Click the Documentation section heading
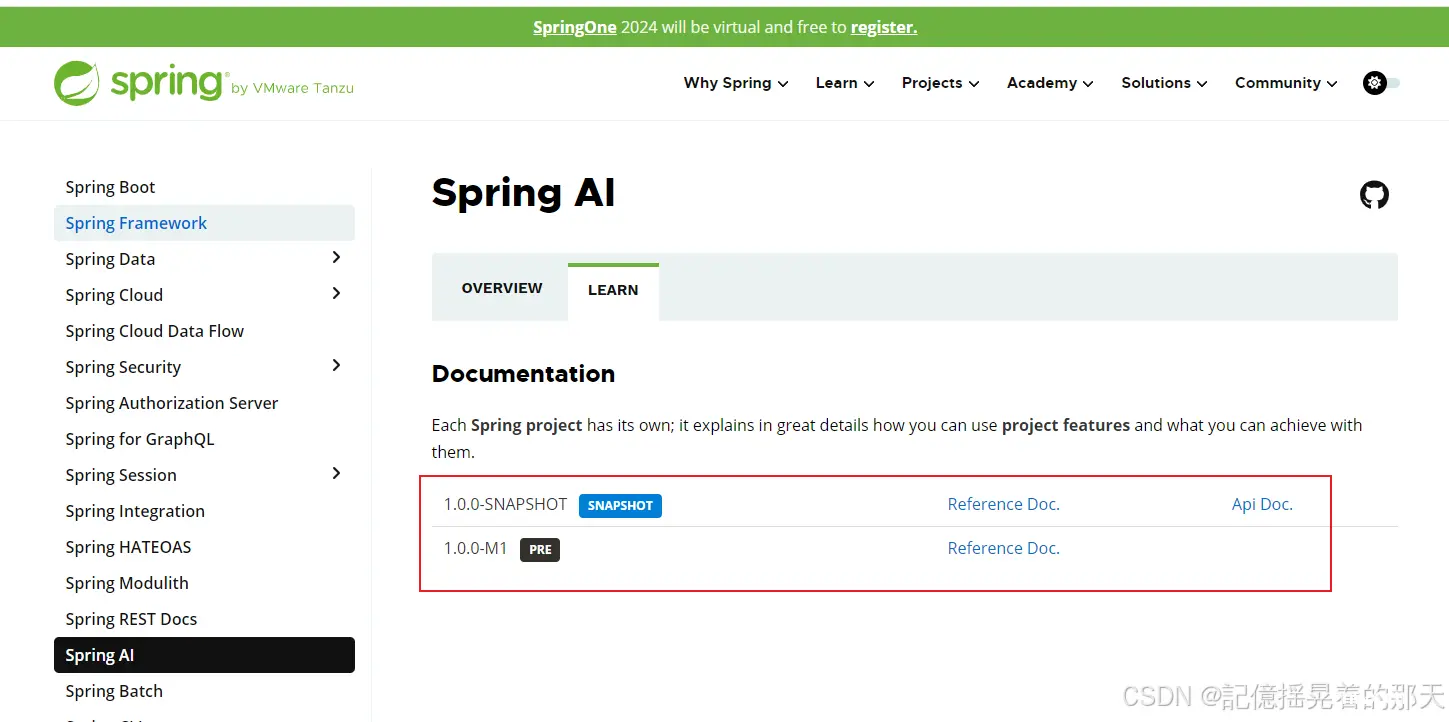Screen dimensions: 1449x722 pyautogui.click(x=523, y=373)
